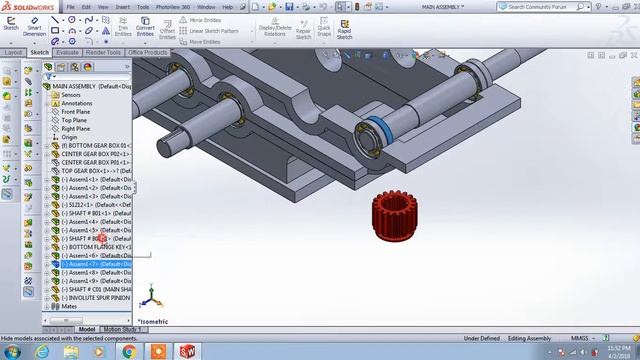Activate the Rapid Sketch tool

344,29
